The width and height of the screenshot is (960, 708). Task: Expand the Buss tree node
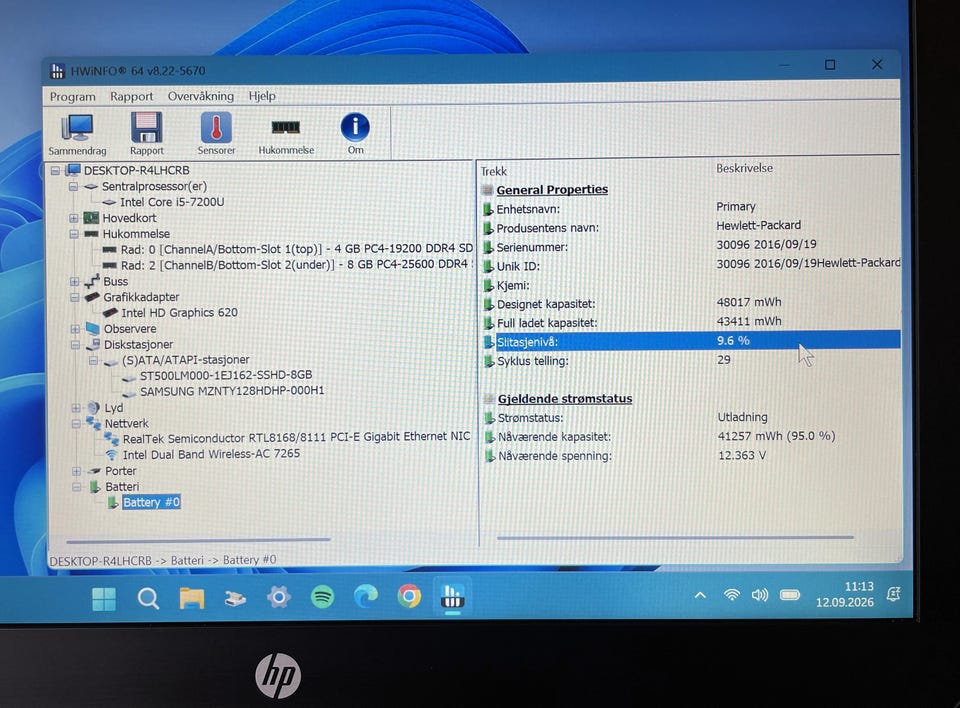74,282
